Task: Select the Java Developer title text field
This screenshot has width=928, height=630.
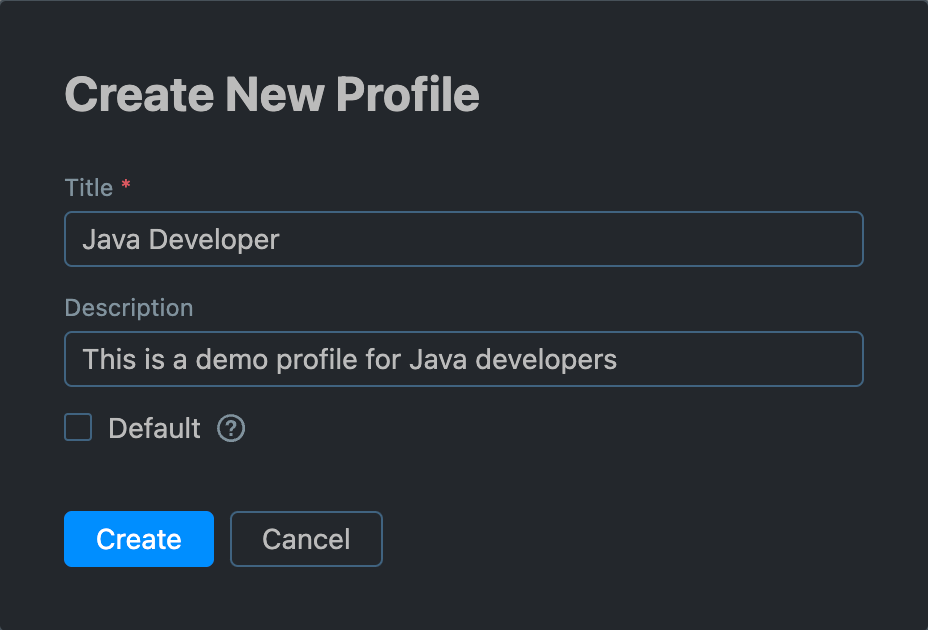Action: point(463,239)
